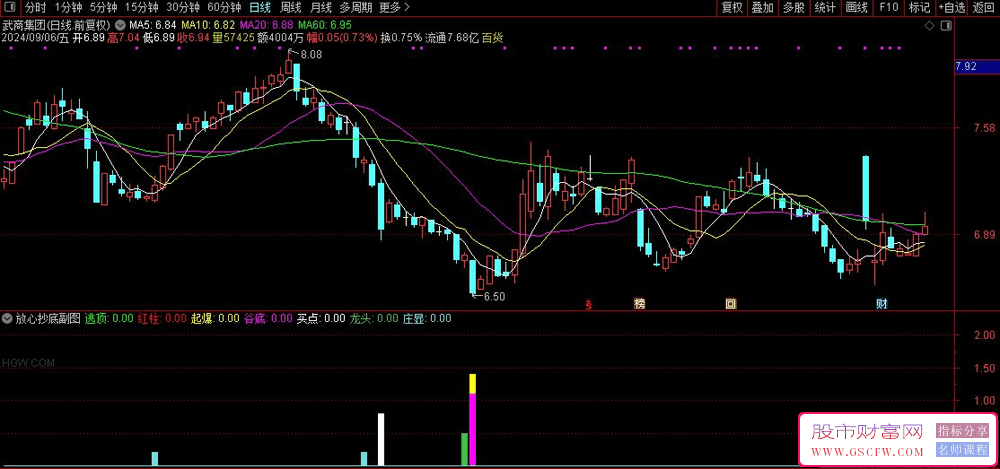Click the MA10: 6.82 indicator value

tap(208, 25)
